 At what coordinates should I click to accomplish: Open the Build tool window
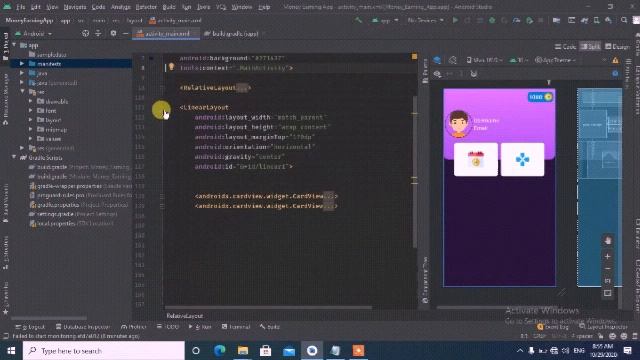tap(270, 327)
